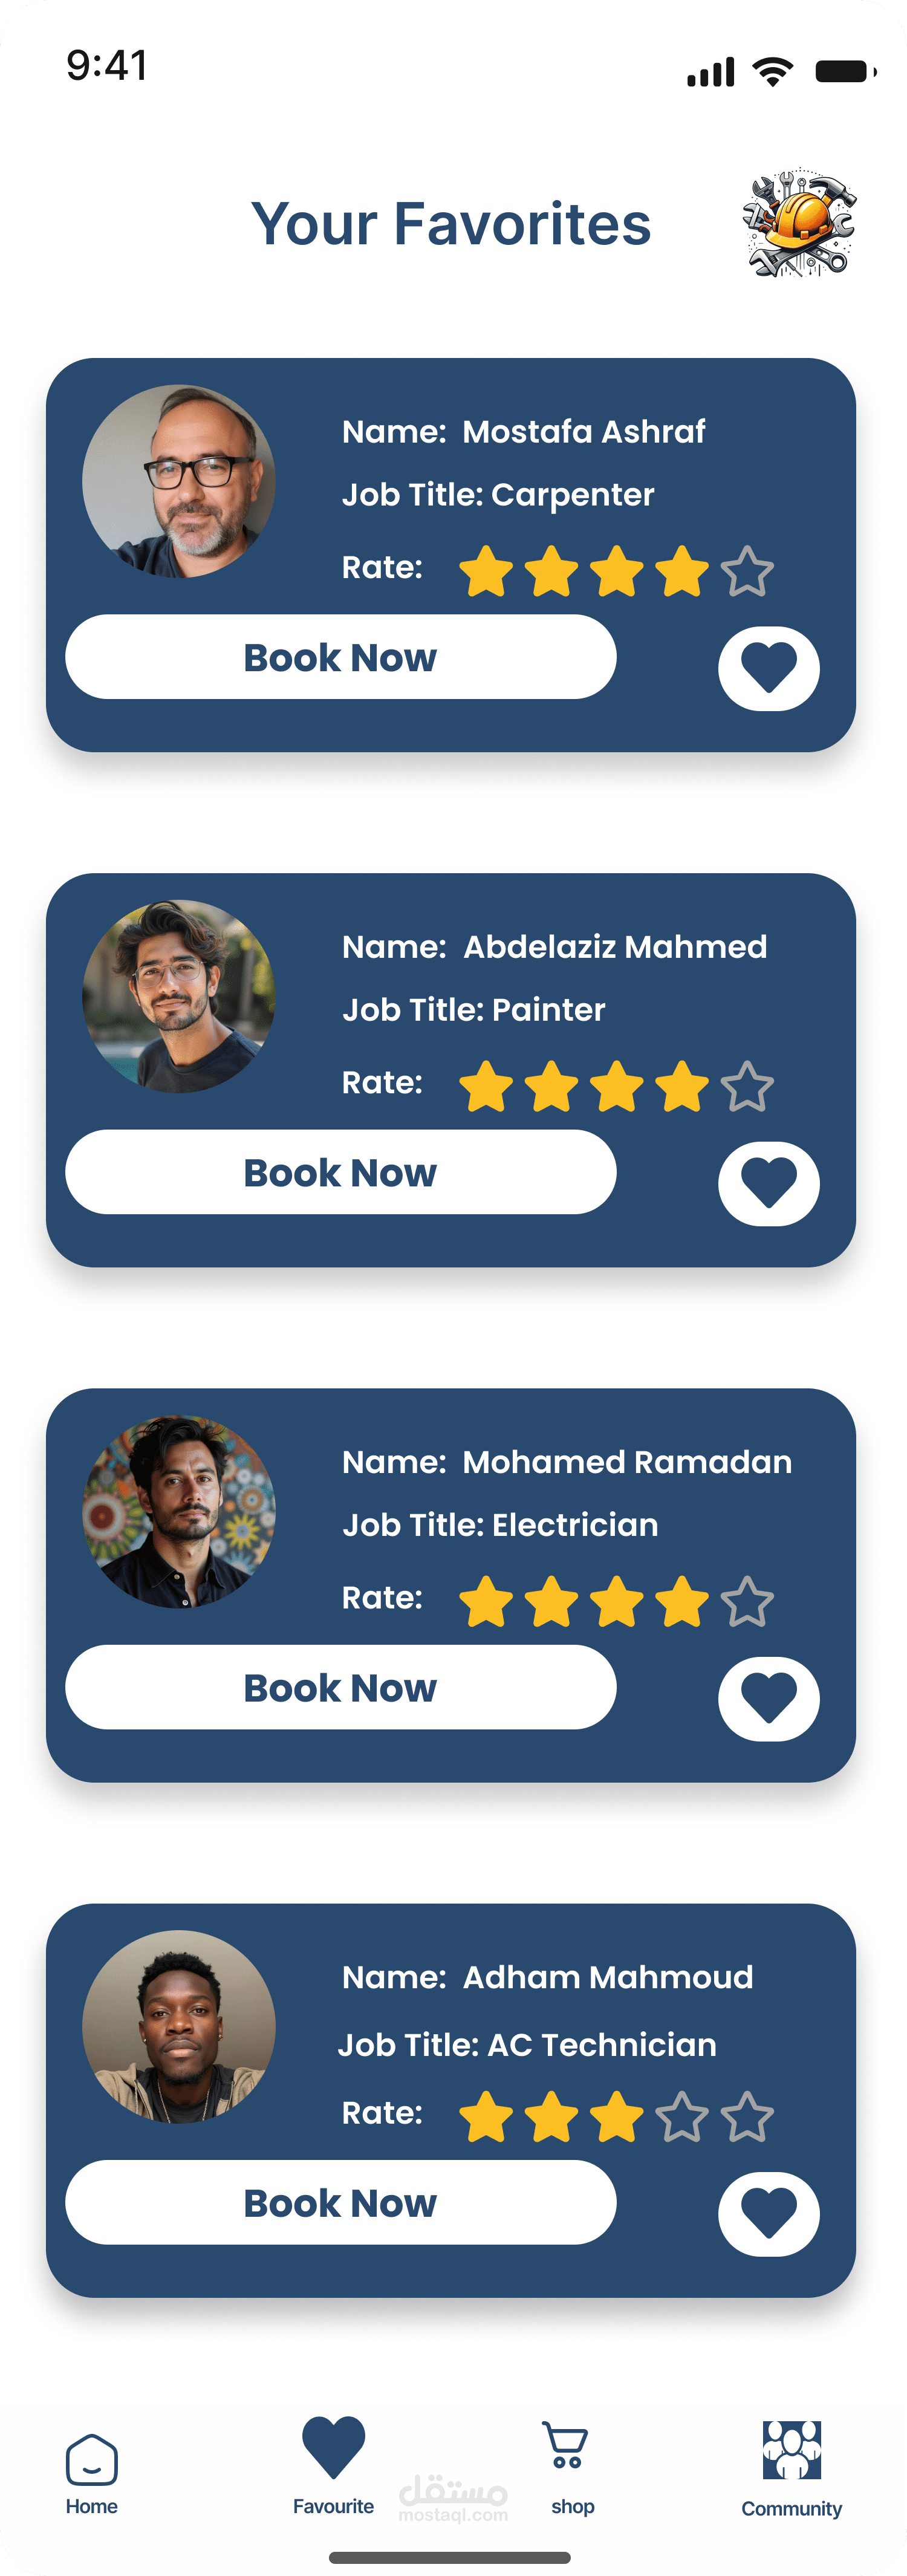The image size is (907, 2576).
Task: Click the fifth empty star for Mostafa Ashraf
Action: (747, 571)
